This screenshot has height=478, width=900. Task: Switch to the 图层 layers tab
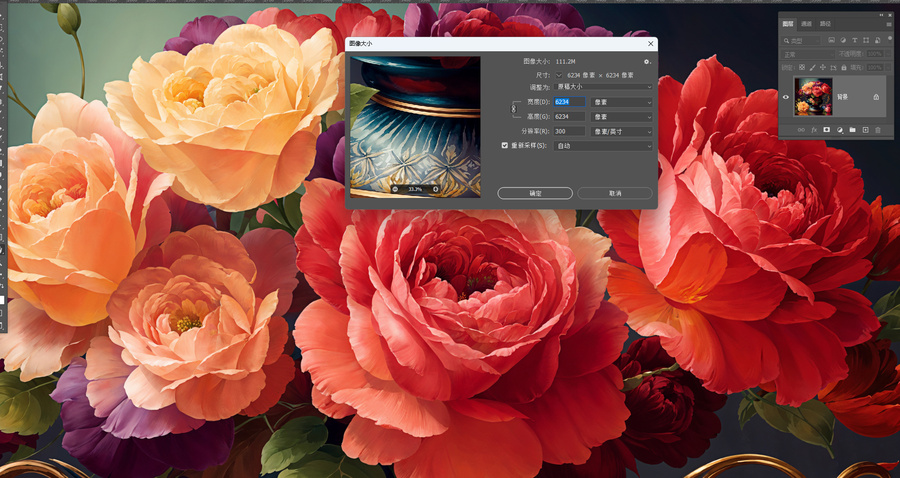[788, 24]
